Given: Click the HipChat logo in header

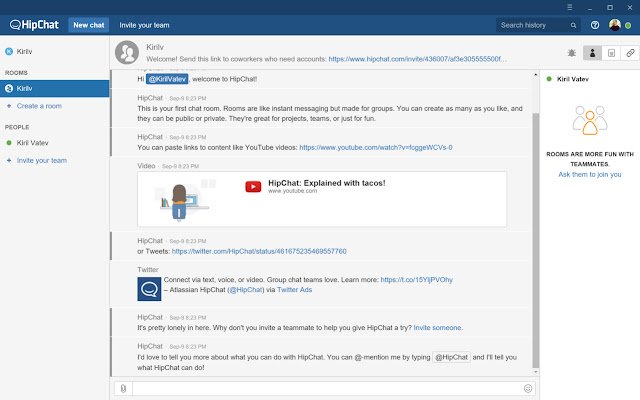Looking at the screenshot, I should (x=34, y=25).
